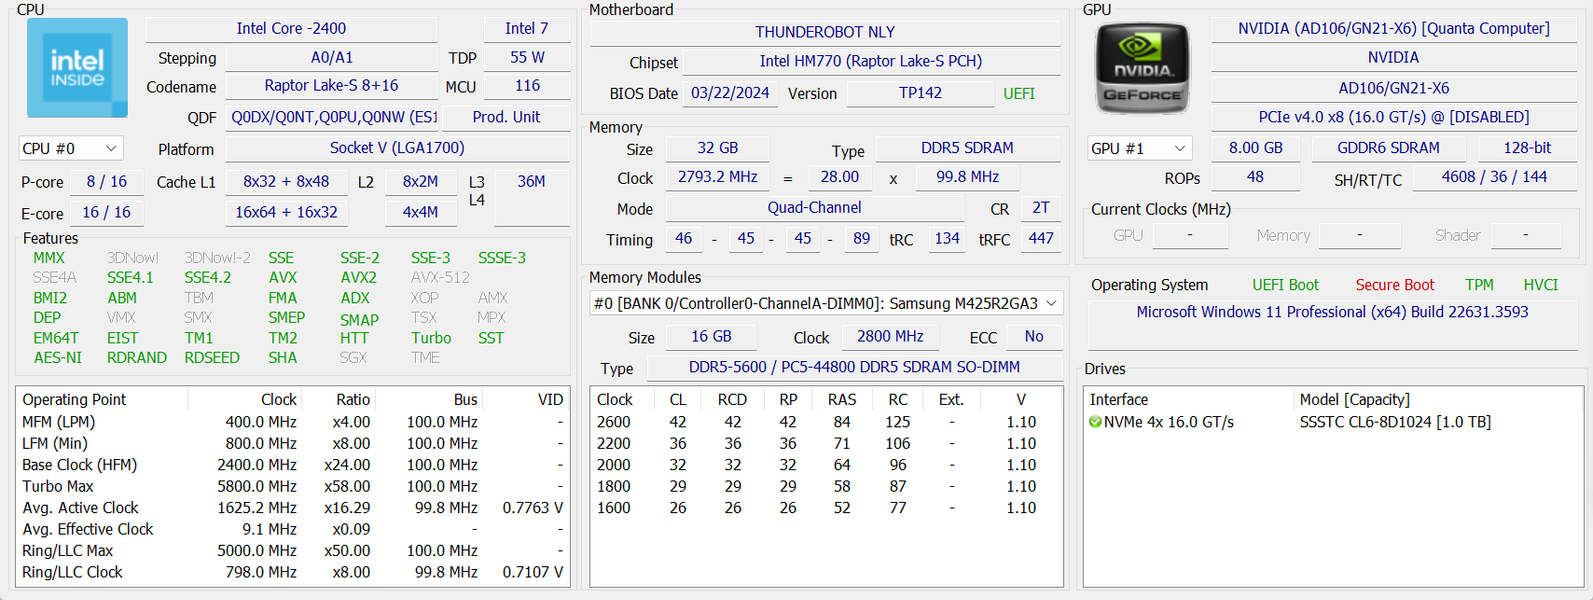Click the L2 8x2M cache value
1593x600 pixels.
pos(420,182)
